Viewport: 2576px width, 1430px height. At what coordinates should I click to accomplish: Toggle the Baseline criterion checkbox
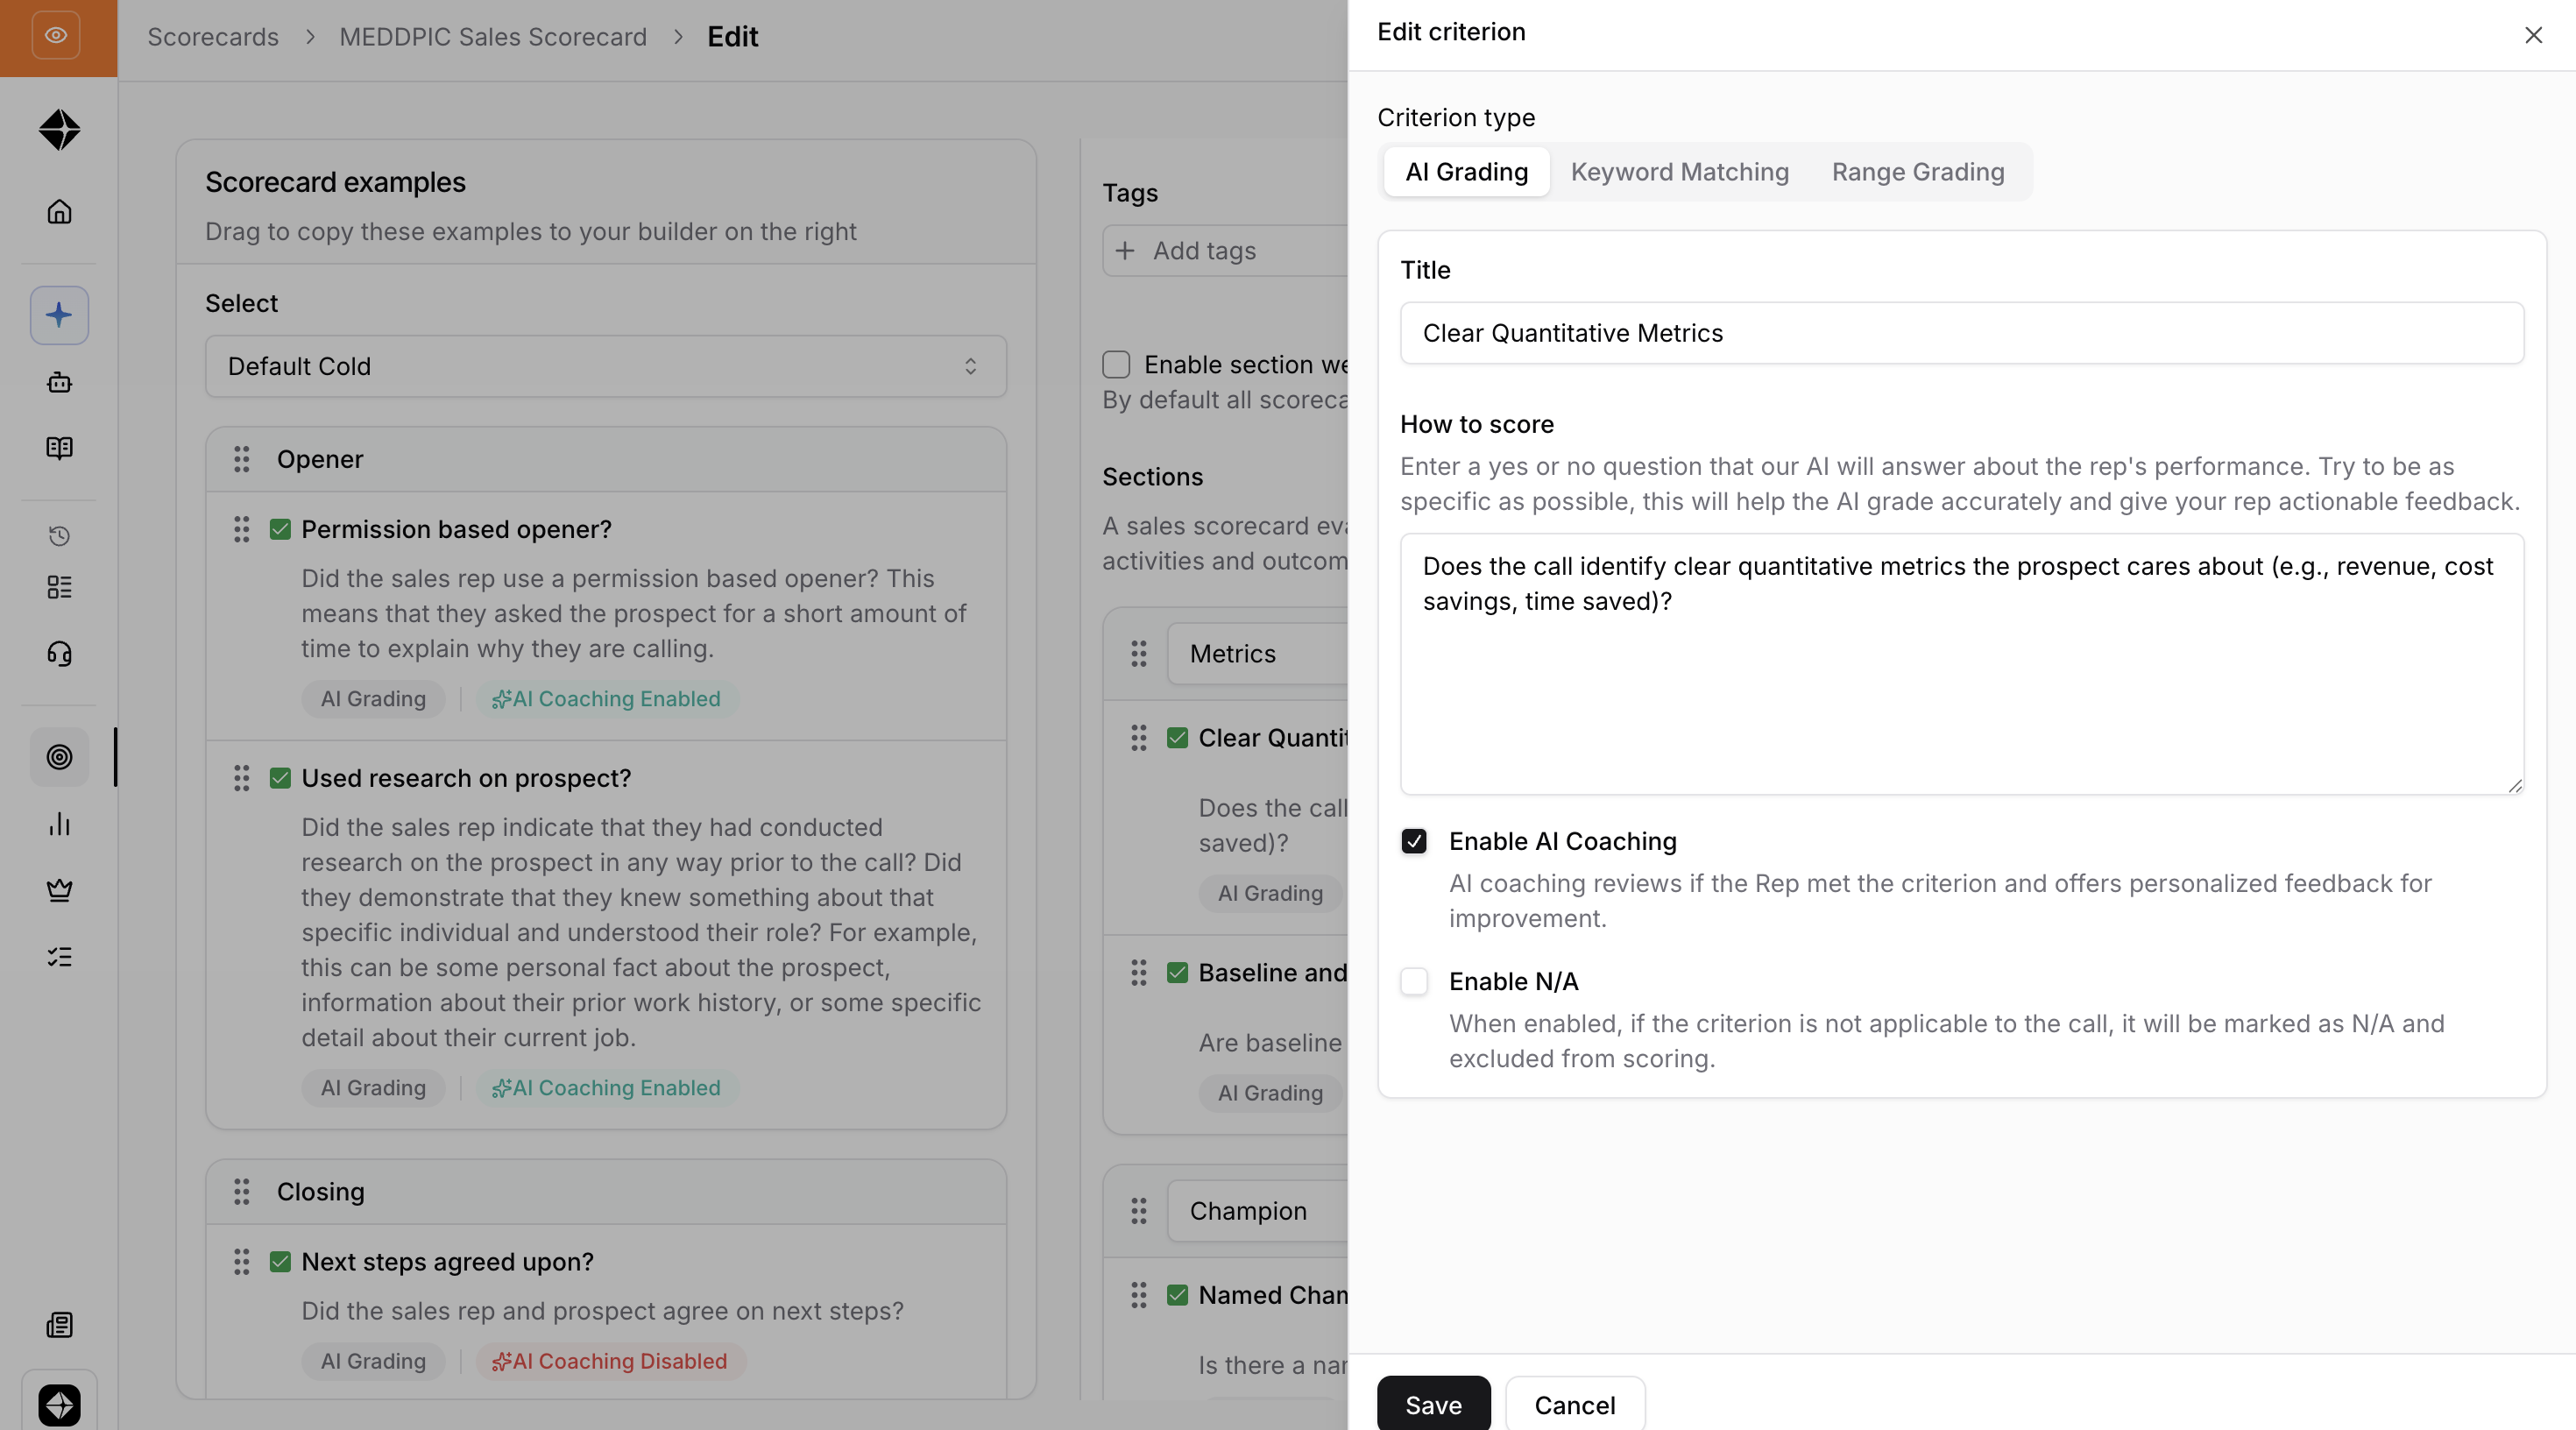1177,973
